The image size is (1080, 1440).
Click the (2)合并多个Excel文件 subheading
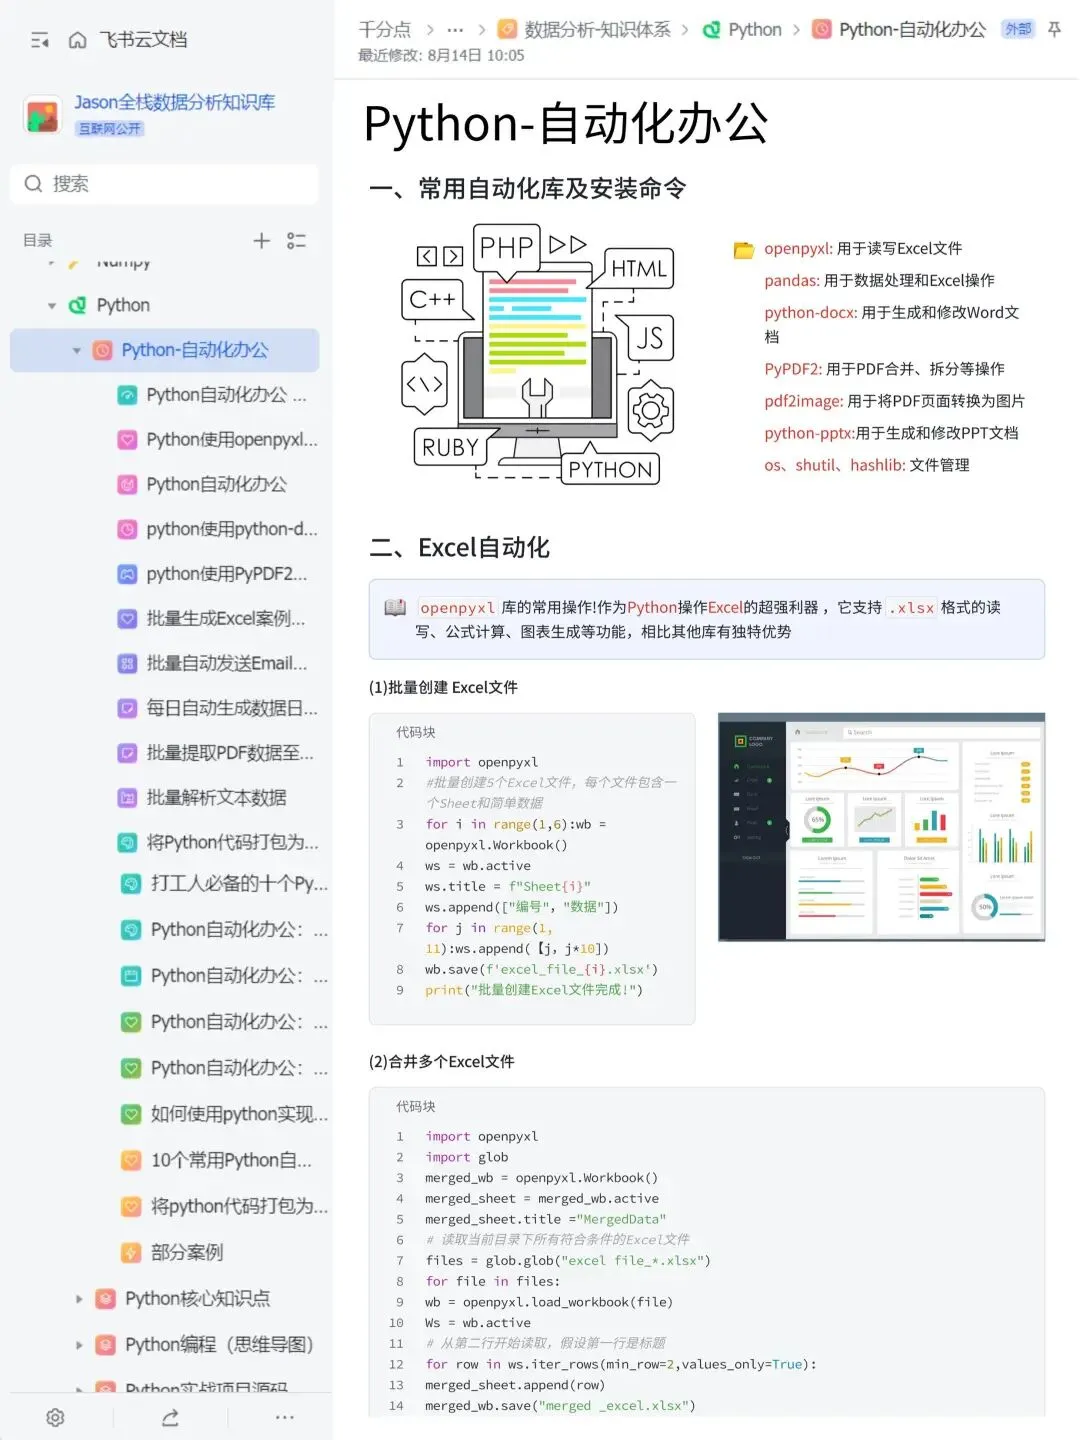(441, 1062)
